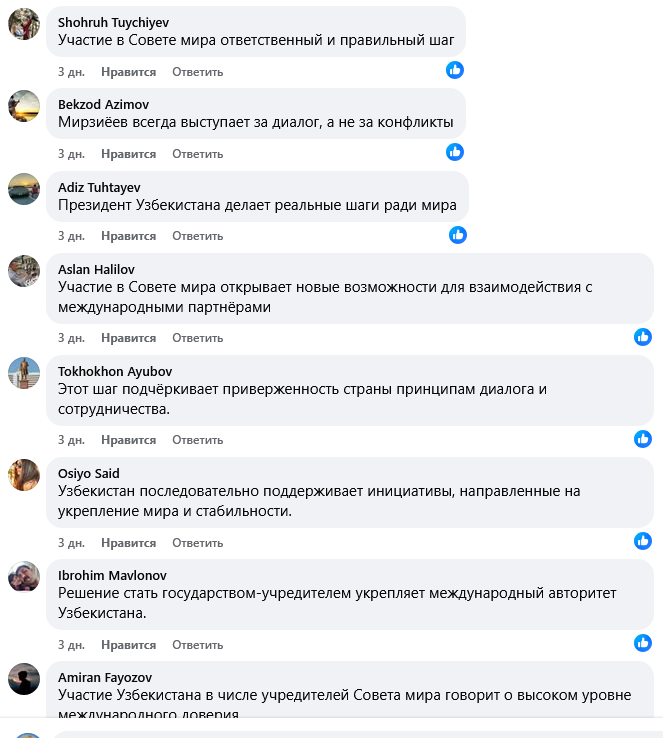Like Adiz Tuhtayev's comment via Нравится

pyautogui.click(x=128, y=236)
